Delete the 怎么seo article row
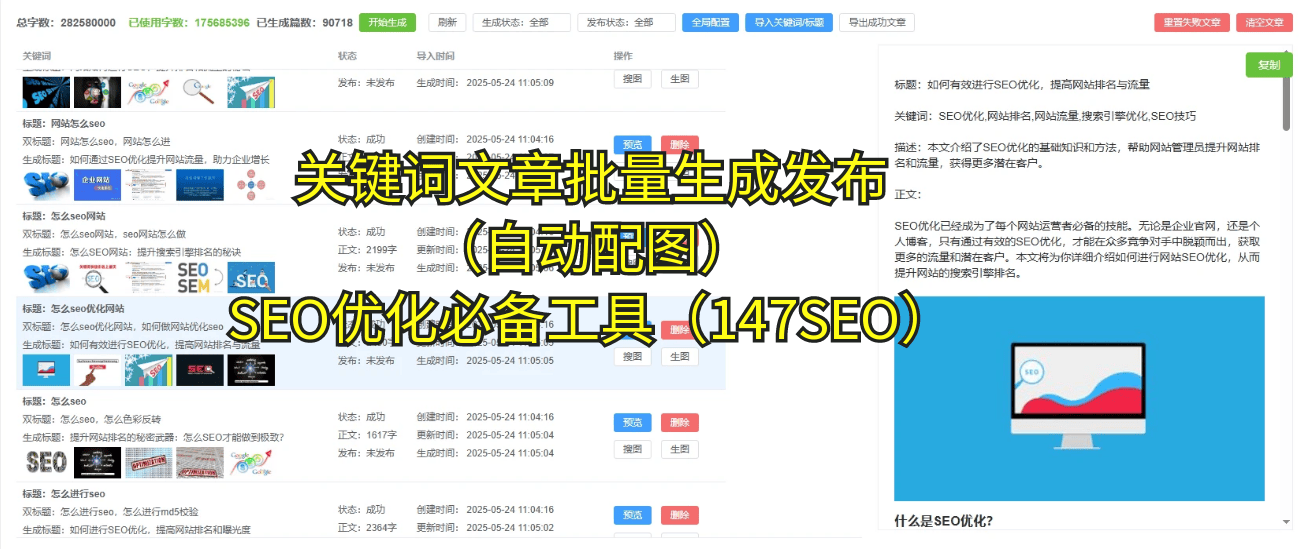1300x550 pixels. pyautogui.click(x=679, y=423)
